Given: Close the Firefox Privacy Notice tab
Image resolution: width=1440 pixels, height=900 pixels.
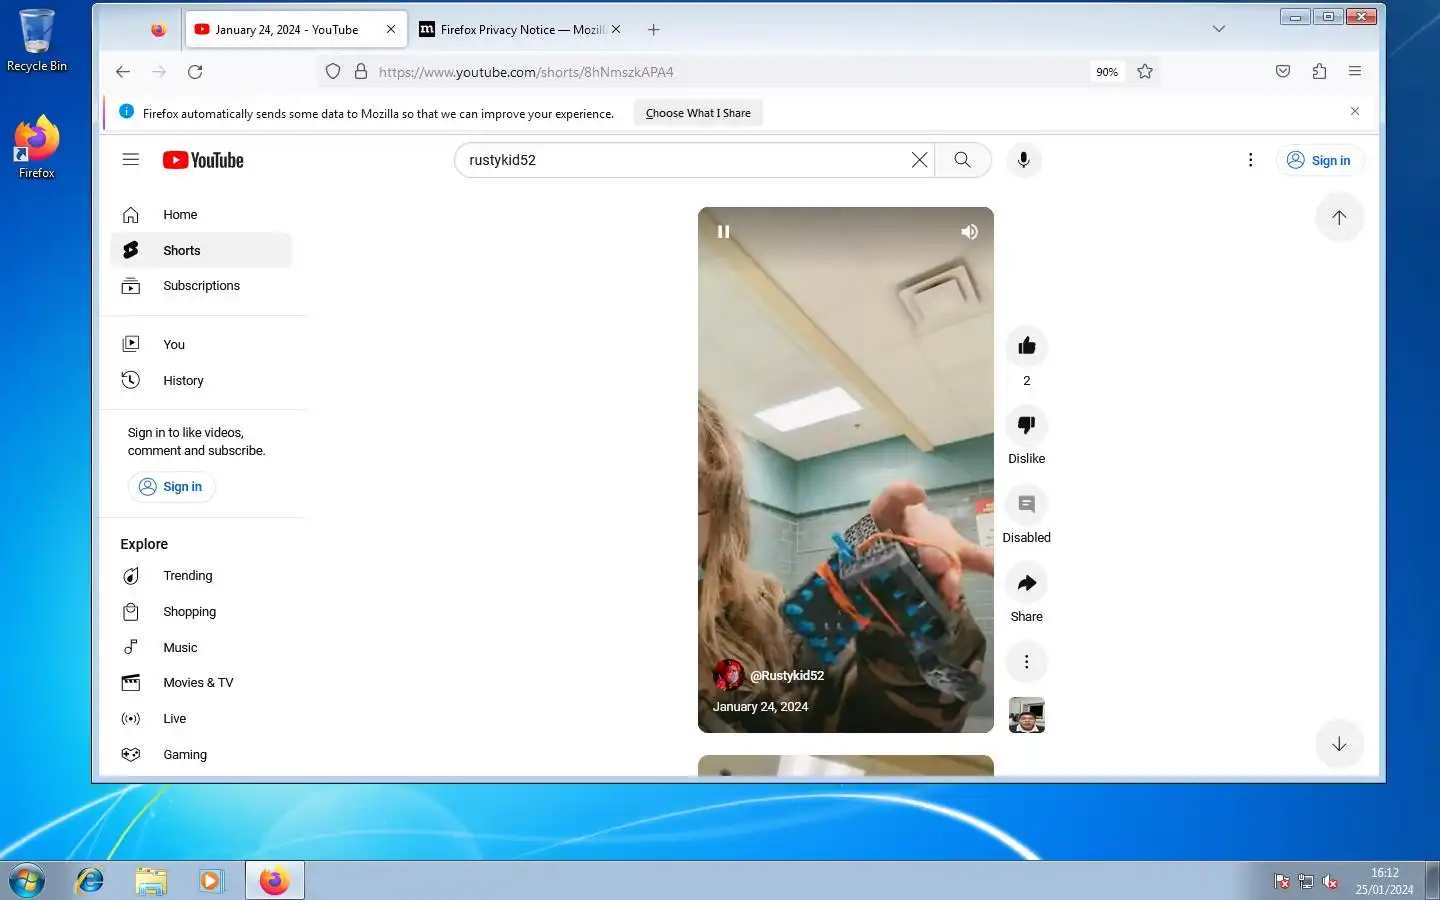Looking at the screenshot, I should (616, 29).
